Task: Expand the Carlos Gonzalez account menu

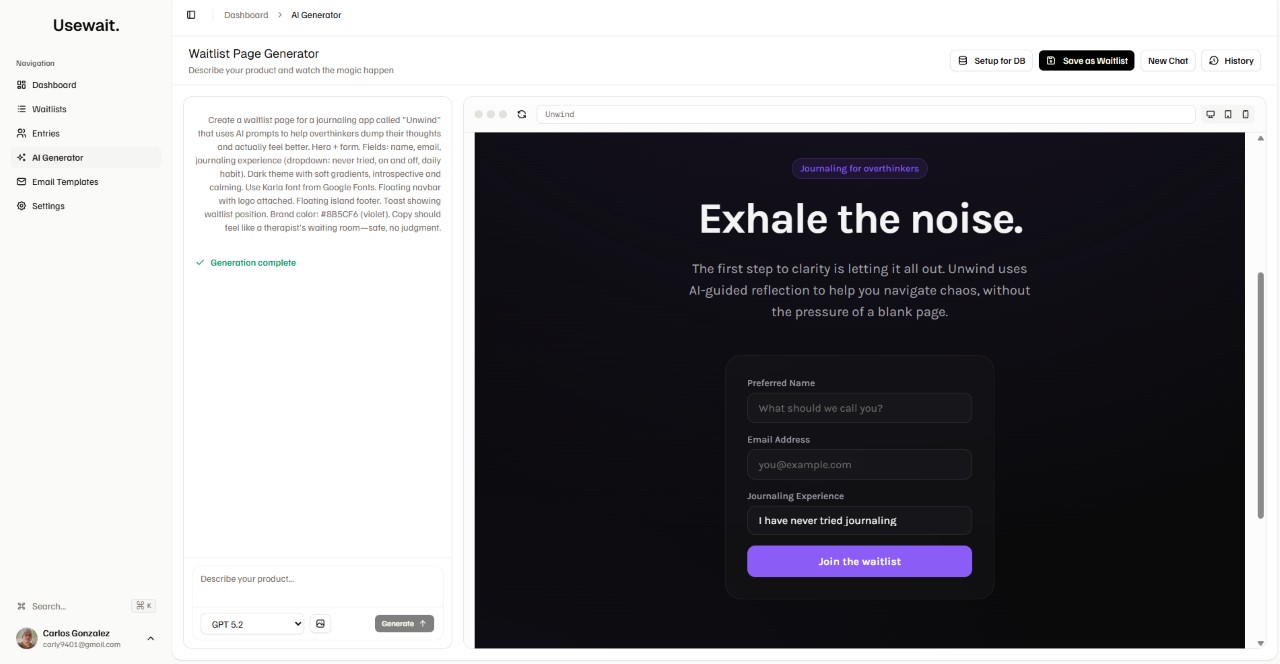Action: [151, 638]
